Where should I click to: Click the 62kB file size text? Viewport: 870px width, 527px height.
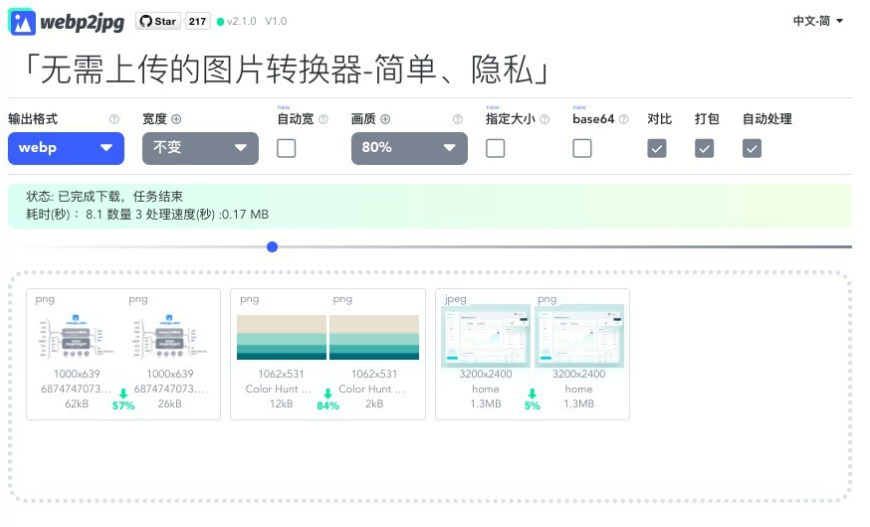(x=77, y=404)
